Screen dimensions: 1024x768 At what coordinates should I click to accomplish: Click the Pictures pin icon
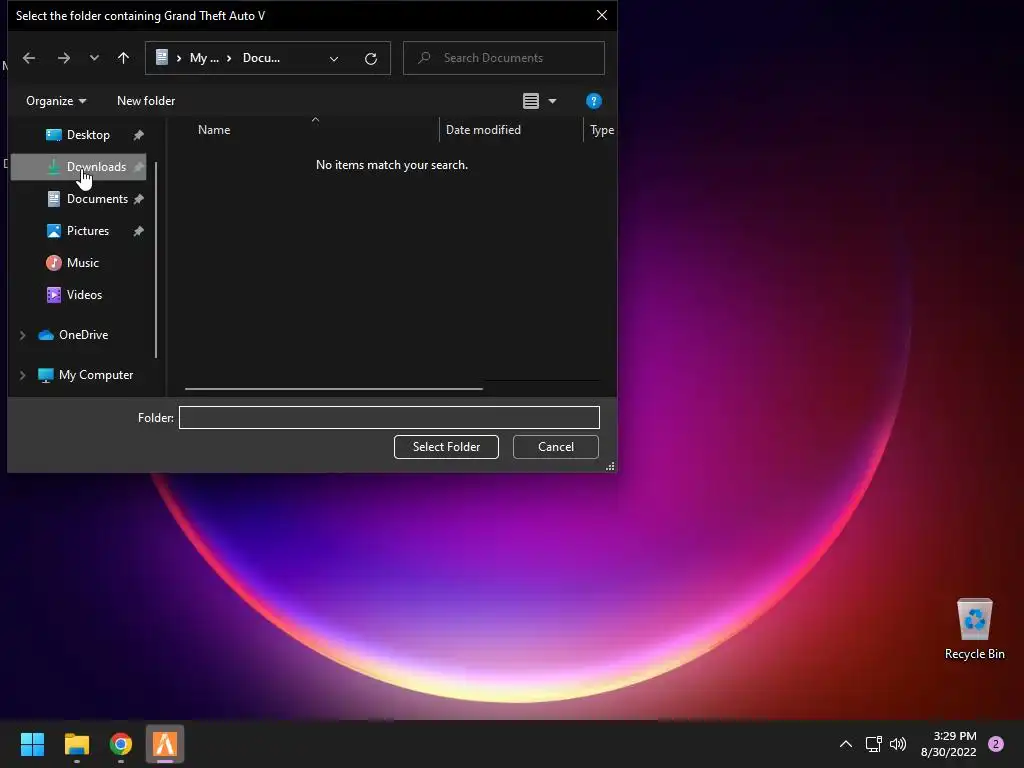[138, 231]
